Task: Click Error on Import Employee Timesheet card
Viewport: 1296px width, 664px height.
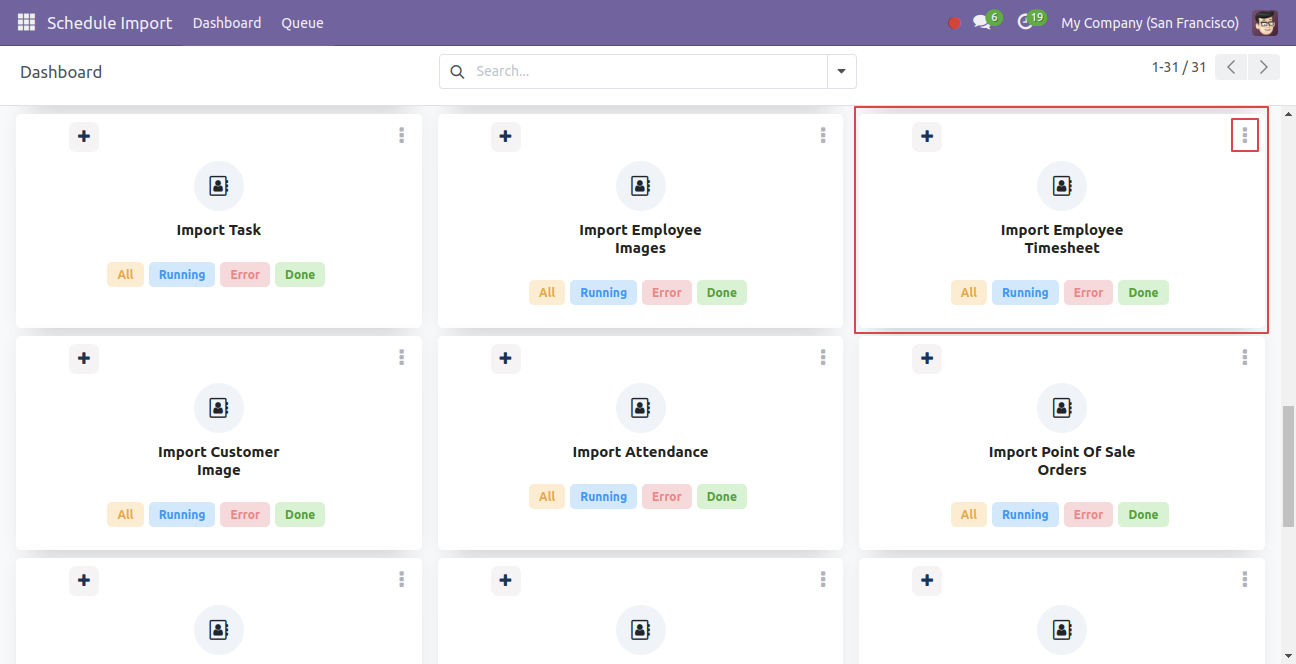Action: 1088,293
